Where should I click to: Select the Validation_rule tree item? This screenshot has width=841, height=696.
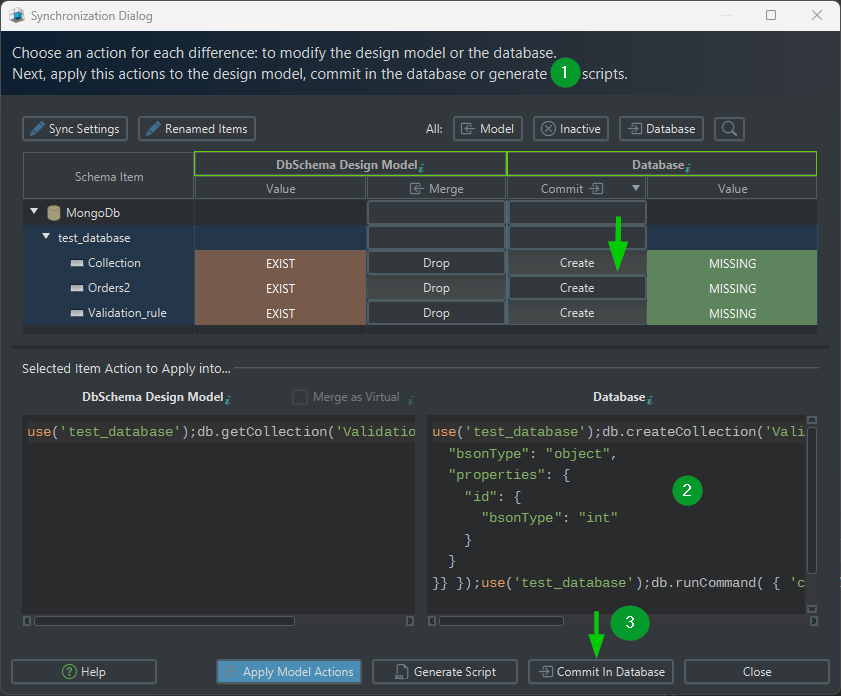coord(127,313)
